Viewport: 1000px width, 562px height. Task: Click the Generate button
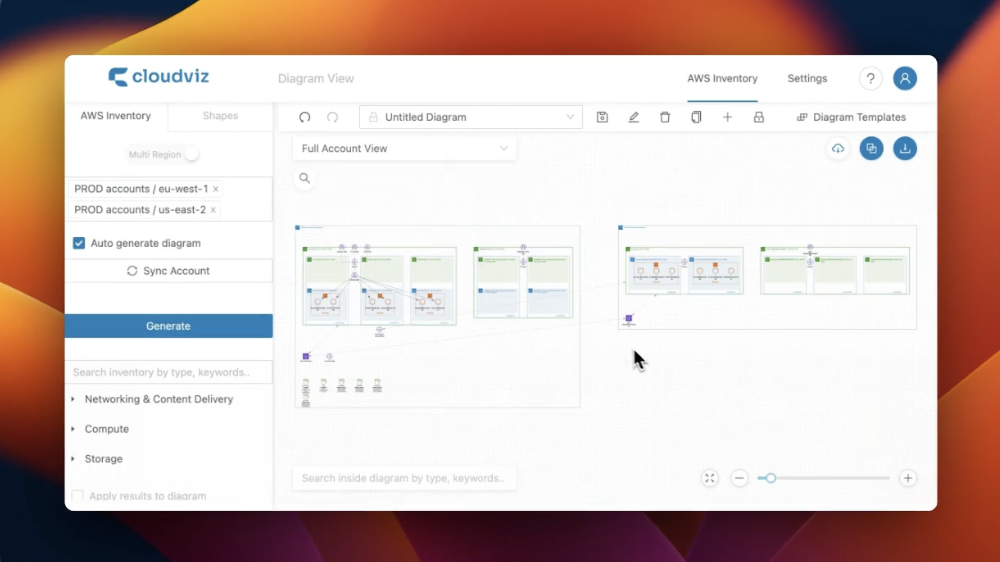168,326
